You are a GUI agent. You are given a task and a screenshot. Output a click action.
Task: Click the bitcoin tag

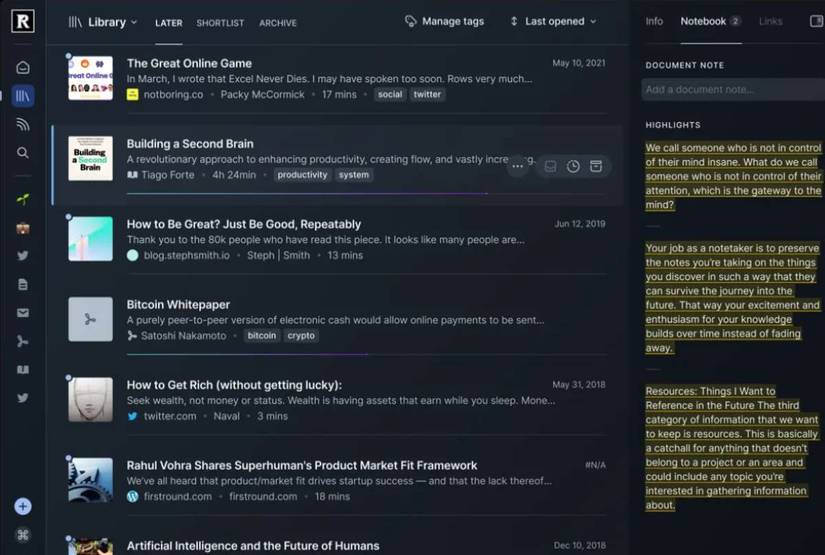click(x=261, y=336)
